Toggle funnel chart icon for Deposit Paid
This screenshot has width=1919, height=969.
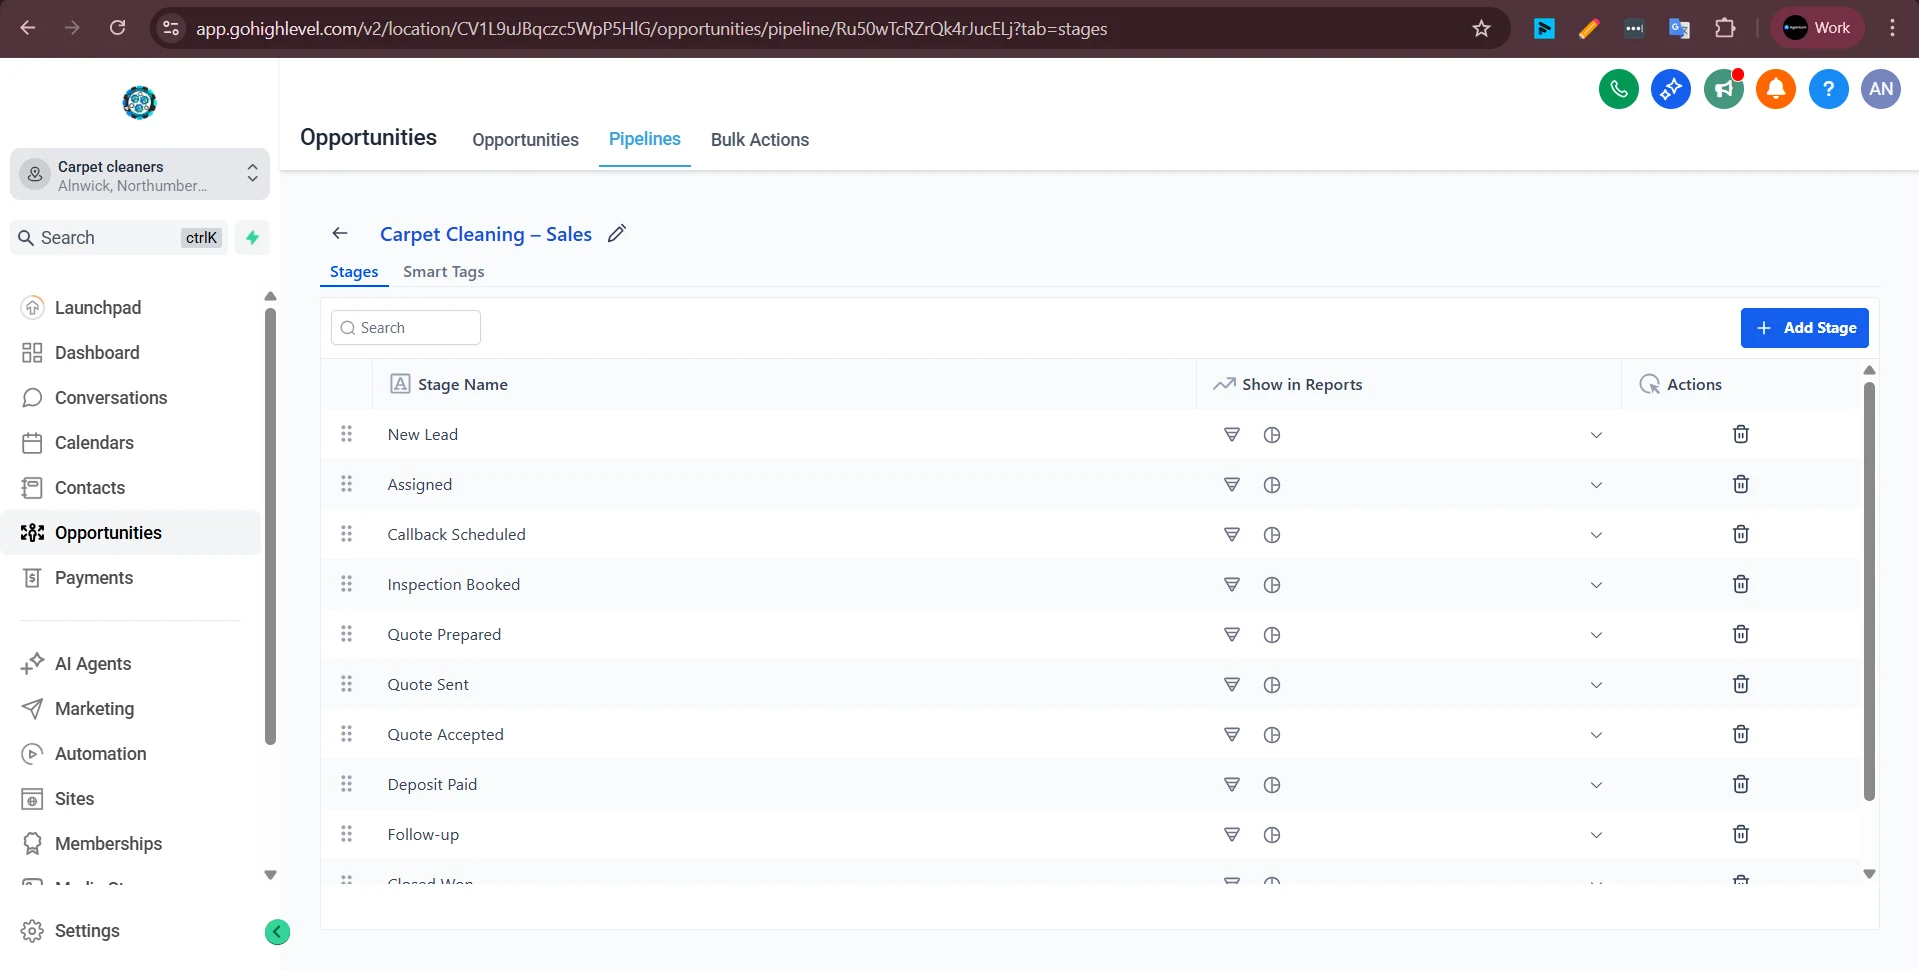[1232, 785]
